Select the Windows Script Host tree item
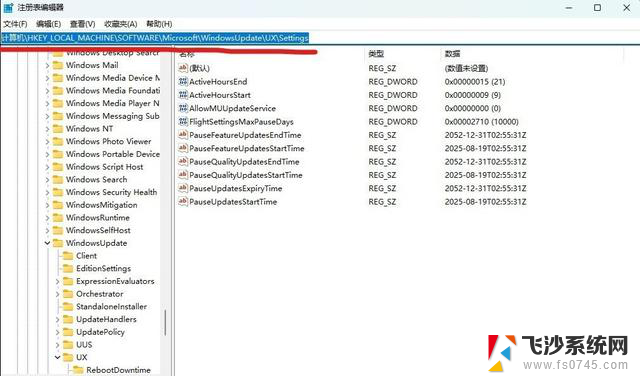640x376 pixels. [x=104, y=167]
